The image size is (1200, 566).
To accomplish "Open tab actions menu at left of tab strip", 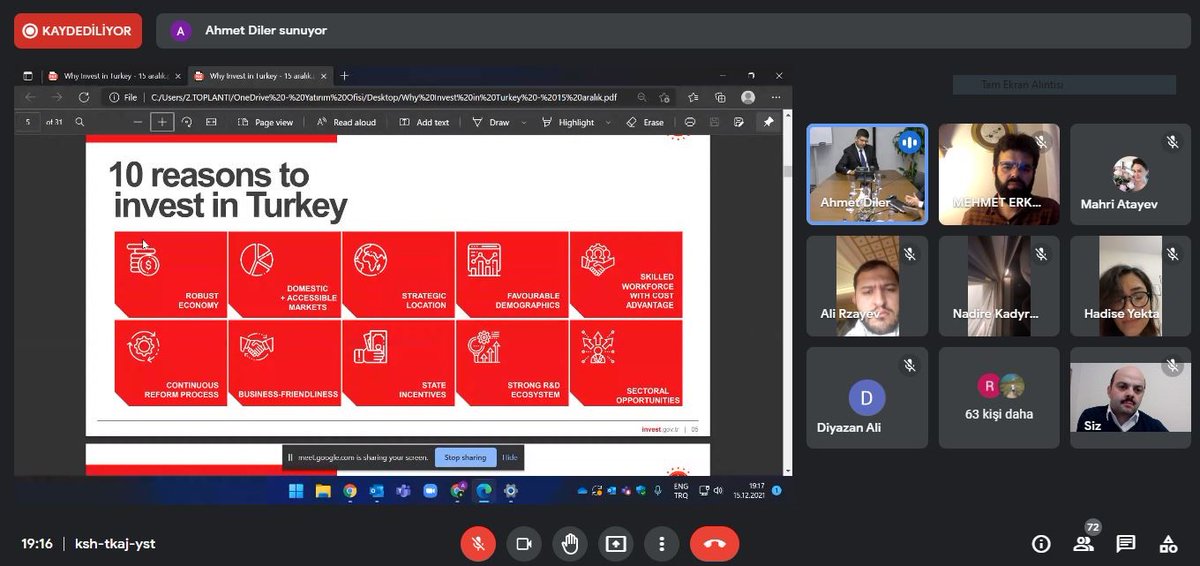I will [x=27, y=76].
